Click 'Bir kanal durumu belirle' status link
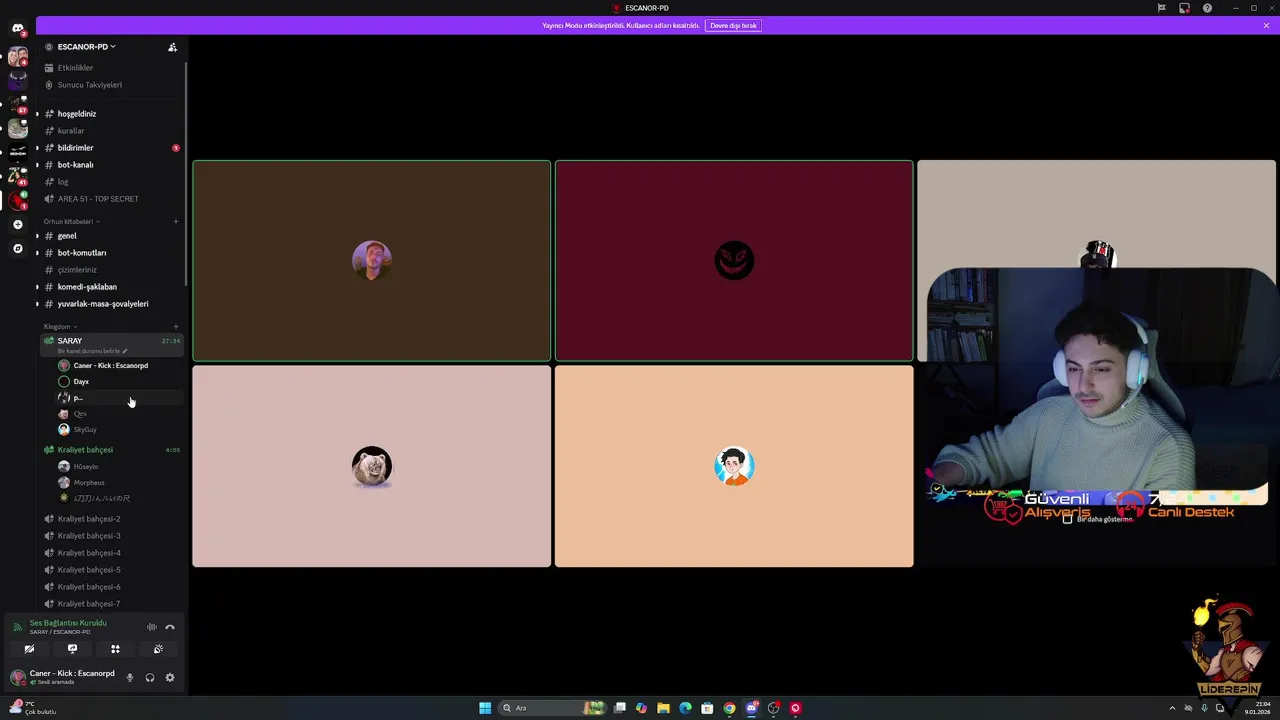 click(92, 351)
